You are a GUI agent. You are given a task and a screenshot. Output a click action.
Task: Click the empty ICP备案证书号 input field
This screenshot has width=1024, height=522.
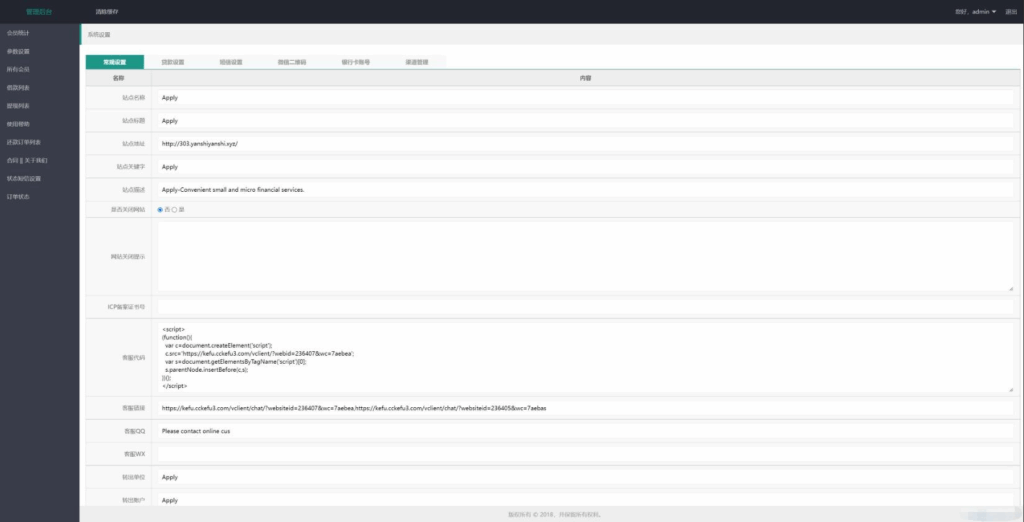point(584,306)
